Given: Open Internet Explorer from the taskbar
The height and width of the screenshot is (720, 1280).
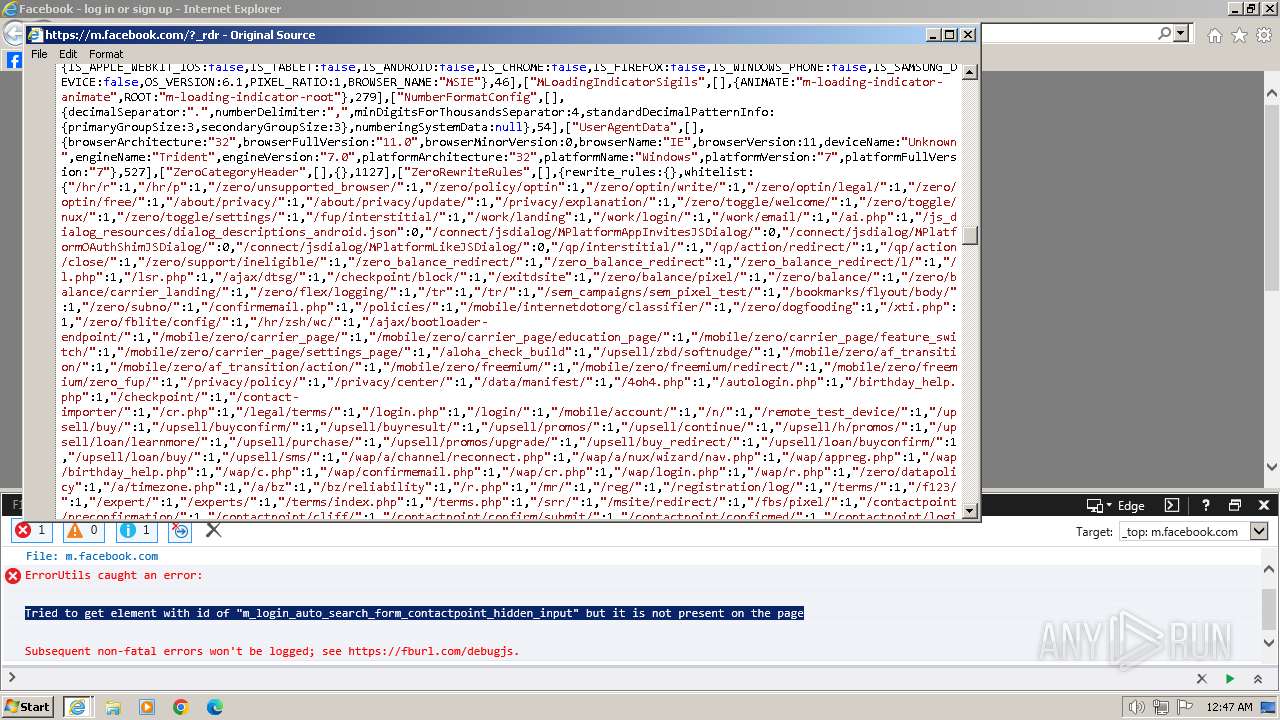Looking at the screenshot, I should coord(78,707).
